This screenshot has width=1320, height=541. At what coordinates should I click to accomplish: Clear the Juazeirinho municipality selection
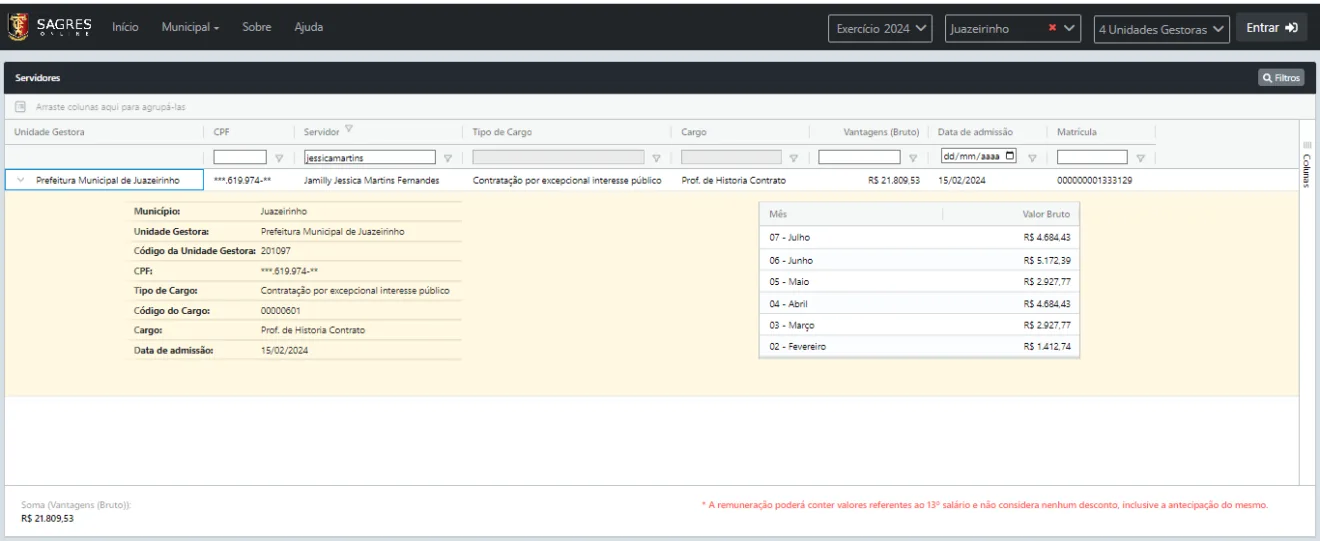(1052, 29)
